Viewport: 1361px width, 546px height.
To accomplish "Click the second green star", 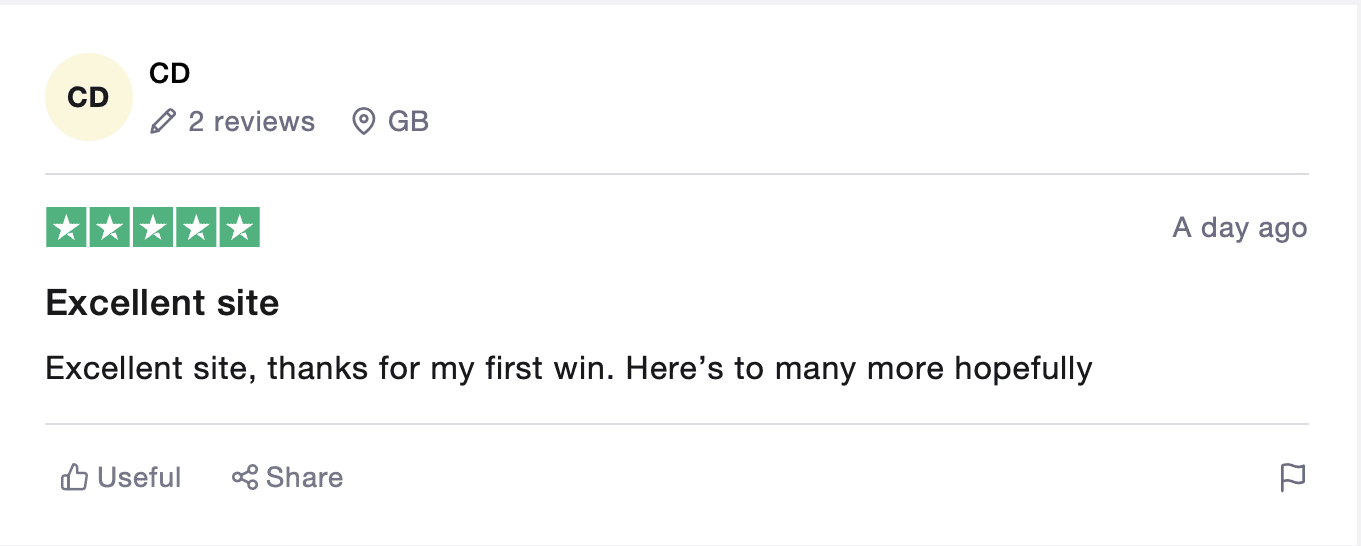I will (110, 227).
